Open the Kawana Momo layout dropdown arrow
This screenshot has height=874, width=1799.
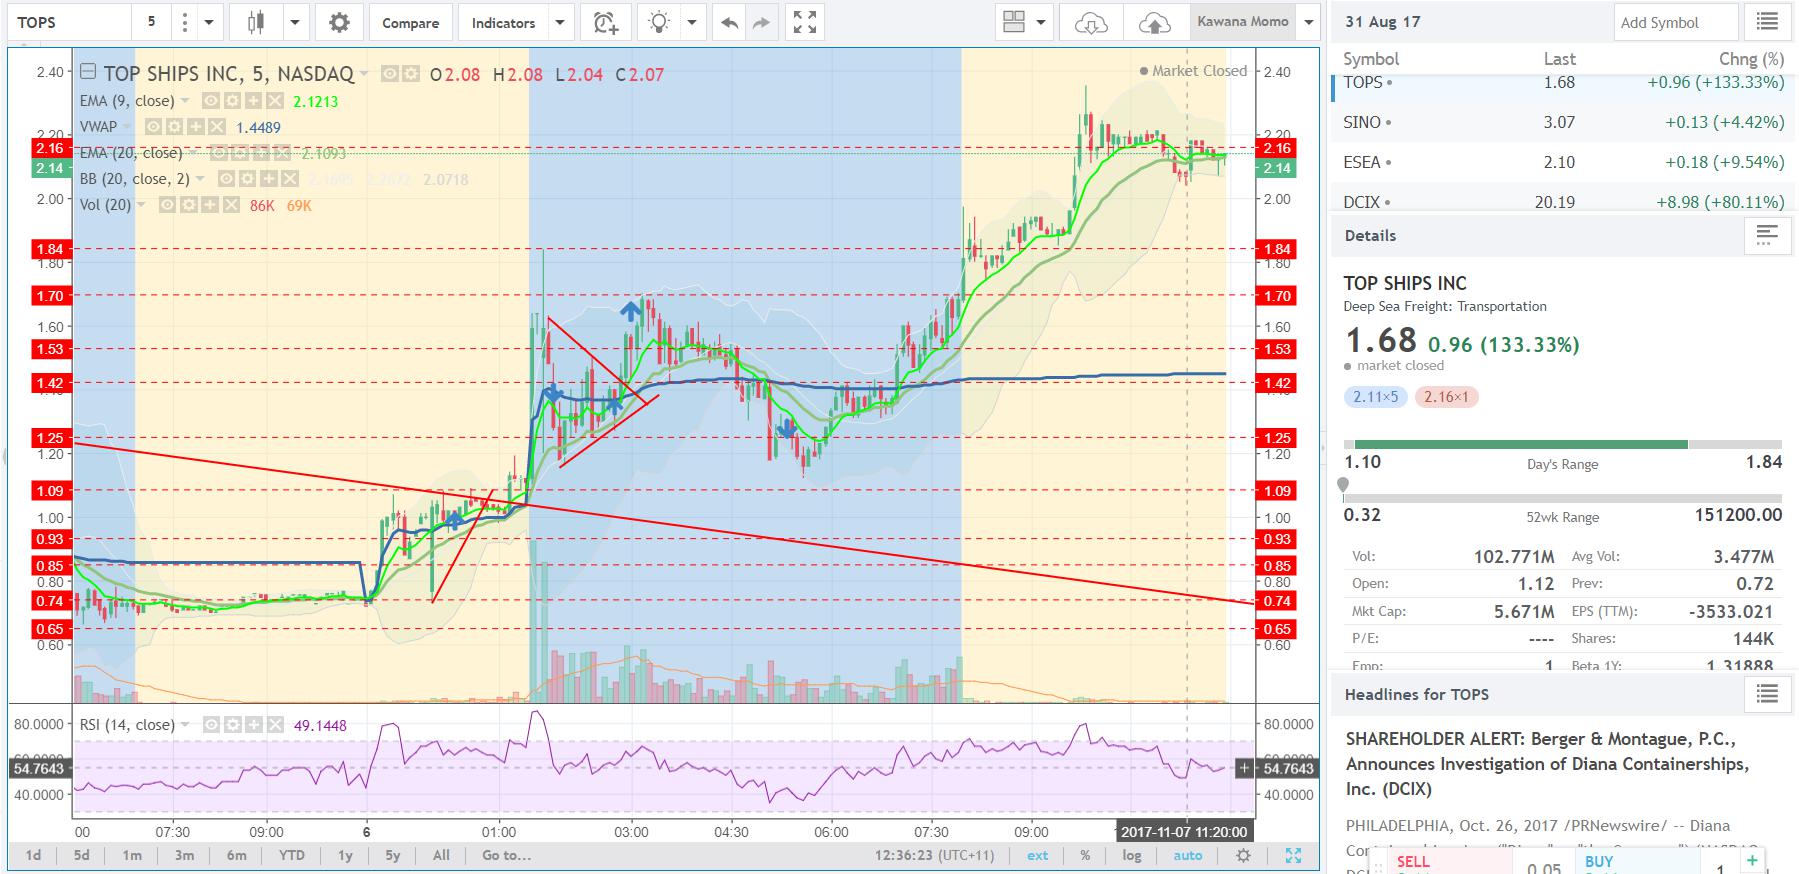point(1308,22)
